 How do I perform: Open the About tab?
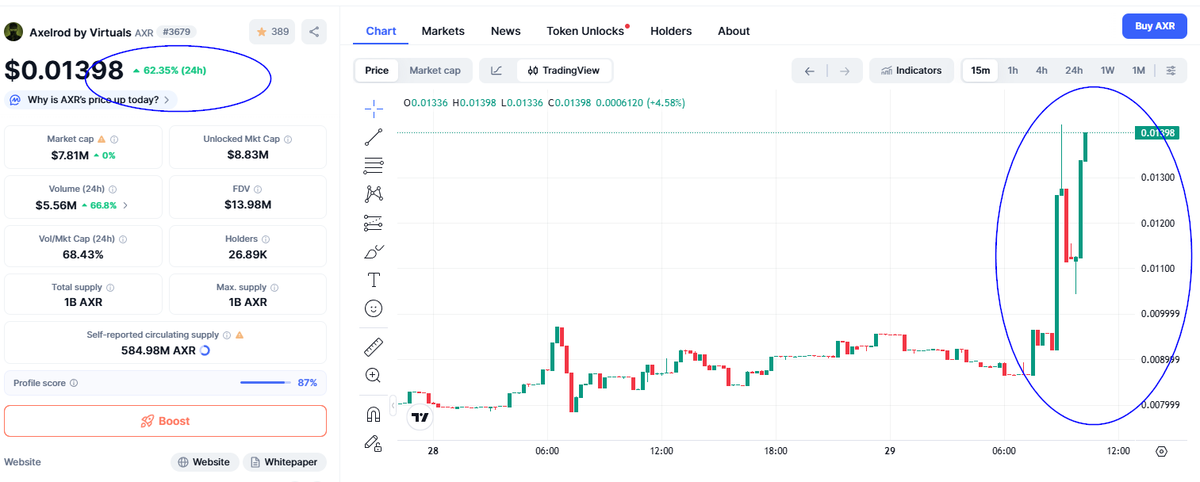[734, 31]
